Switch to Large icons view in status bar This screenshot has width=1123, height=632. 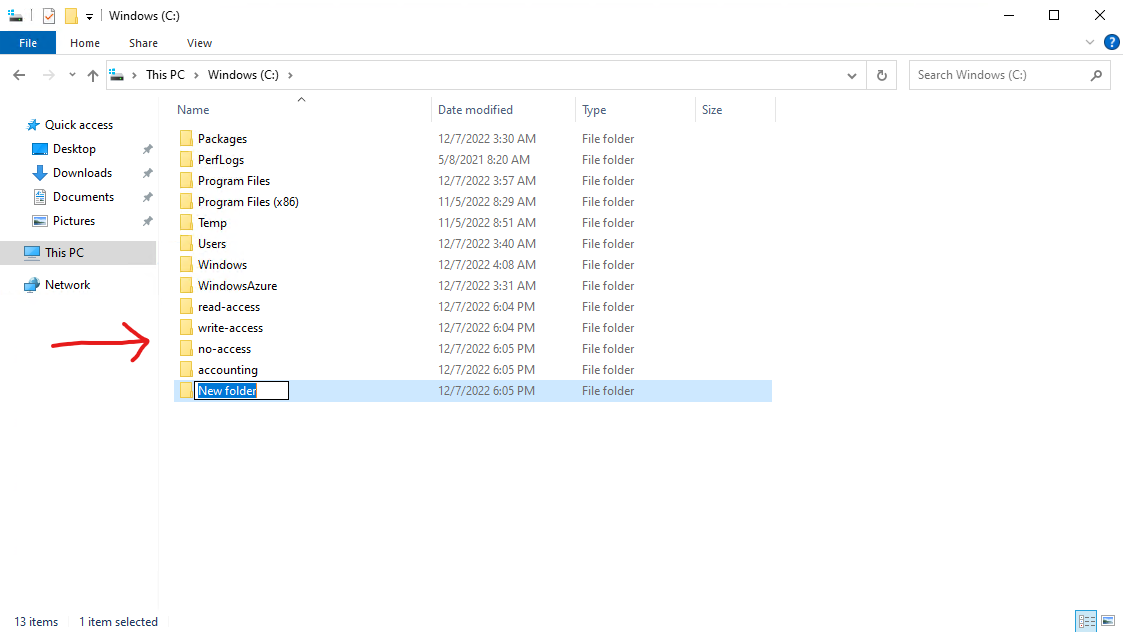1108,621
